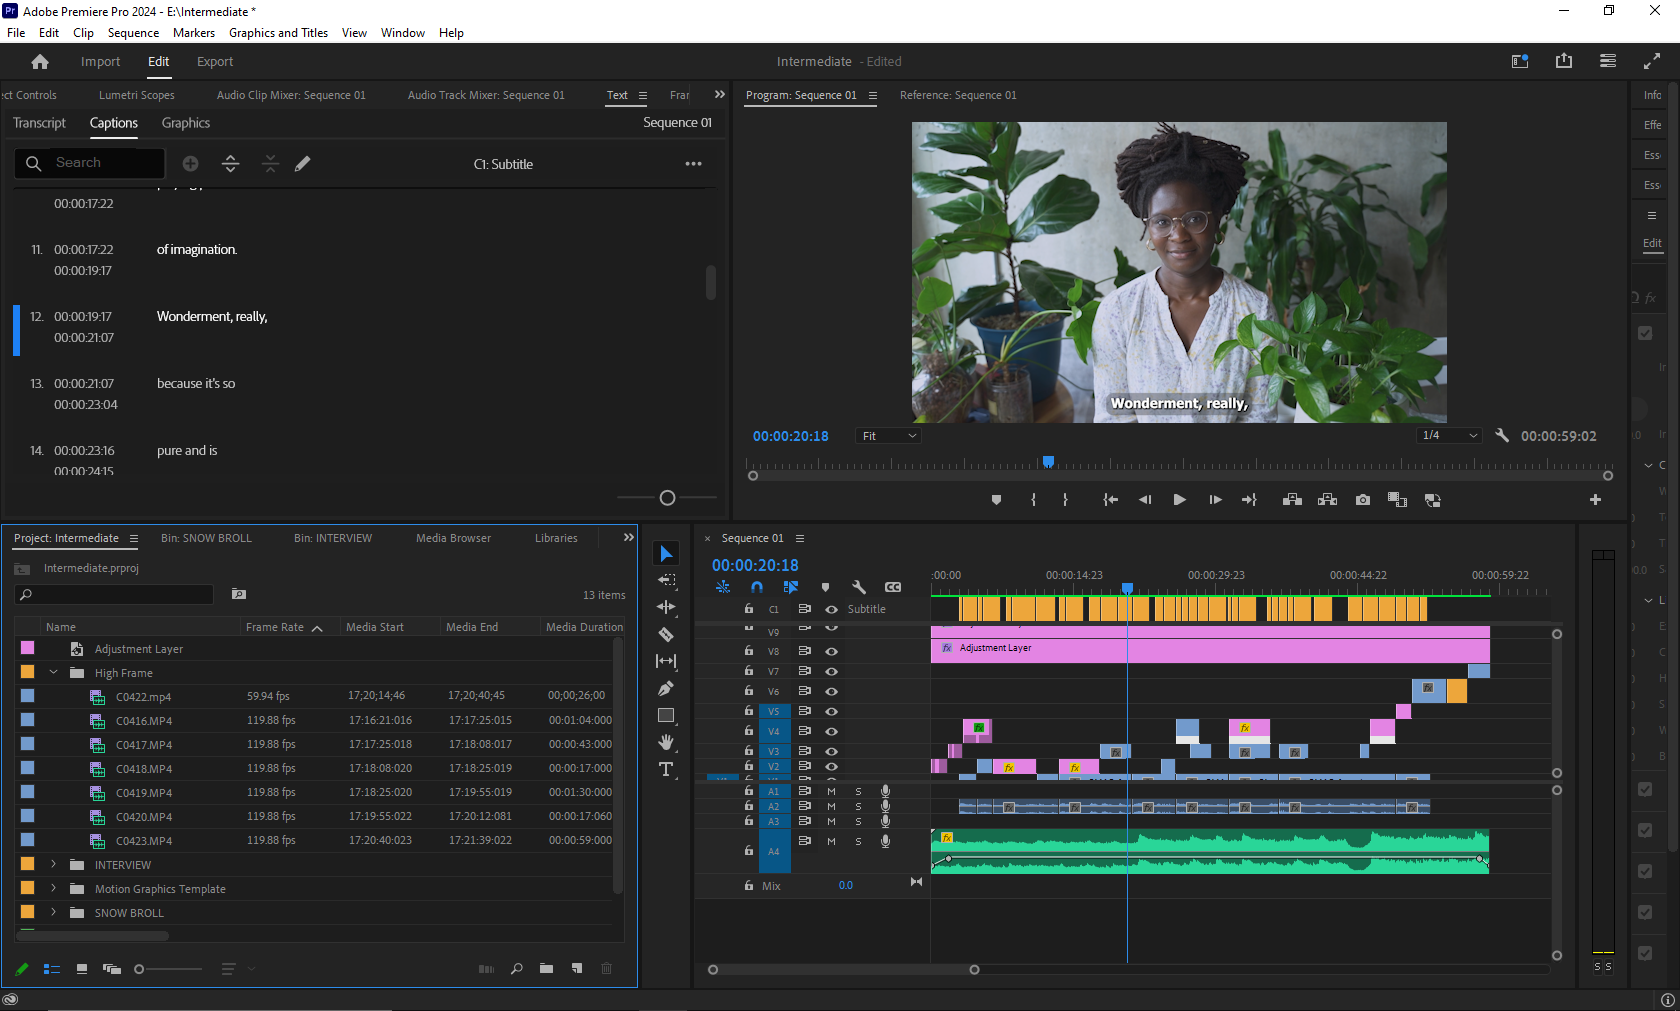Click the Export Frame camera icon
The height and width of the screenshot is (1011, 1680).
1362,500
